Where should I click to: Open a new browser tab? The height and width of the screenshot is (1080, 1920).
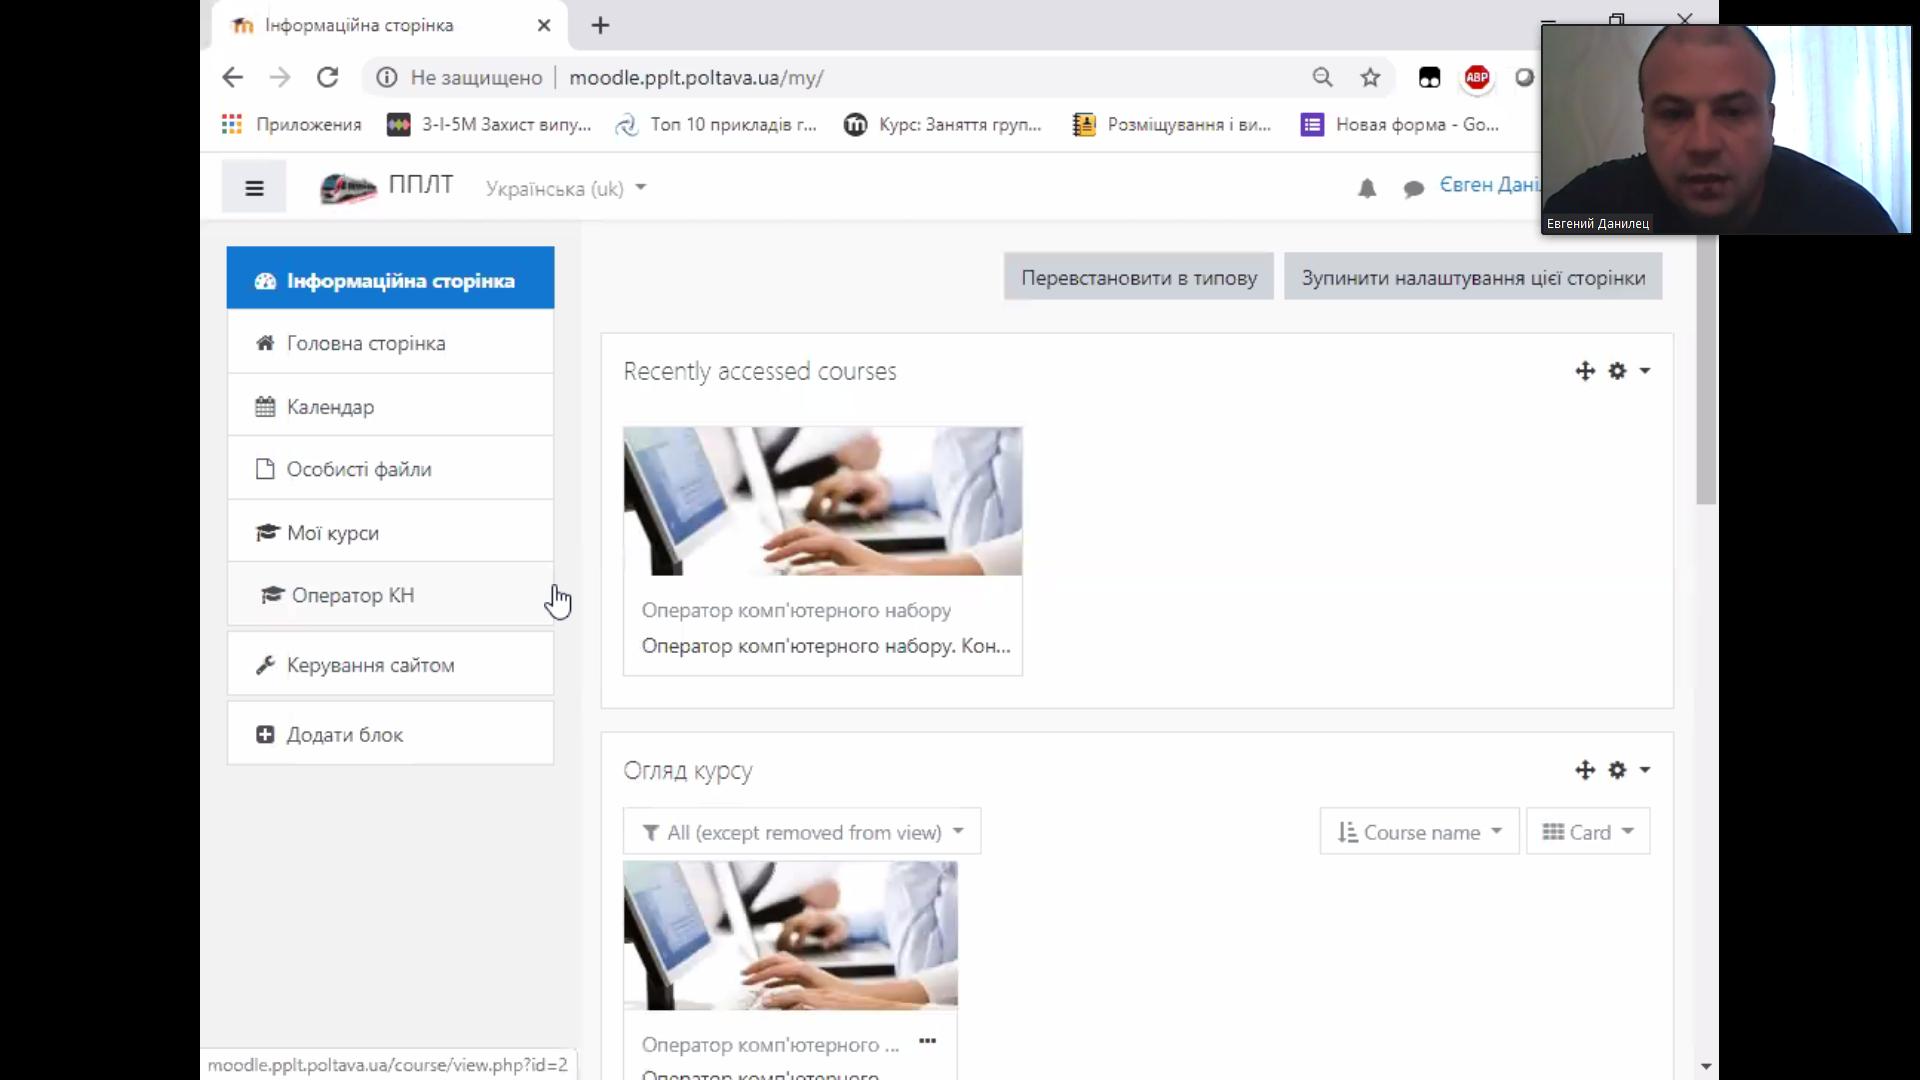pos(600,26)
